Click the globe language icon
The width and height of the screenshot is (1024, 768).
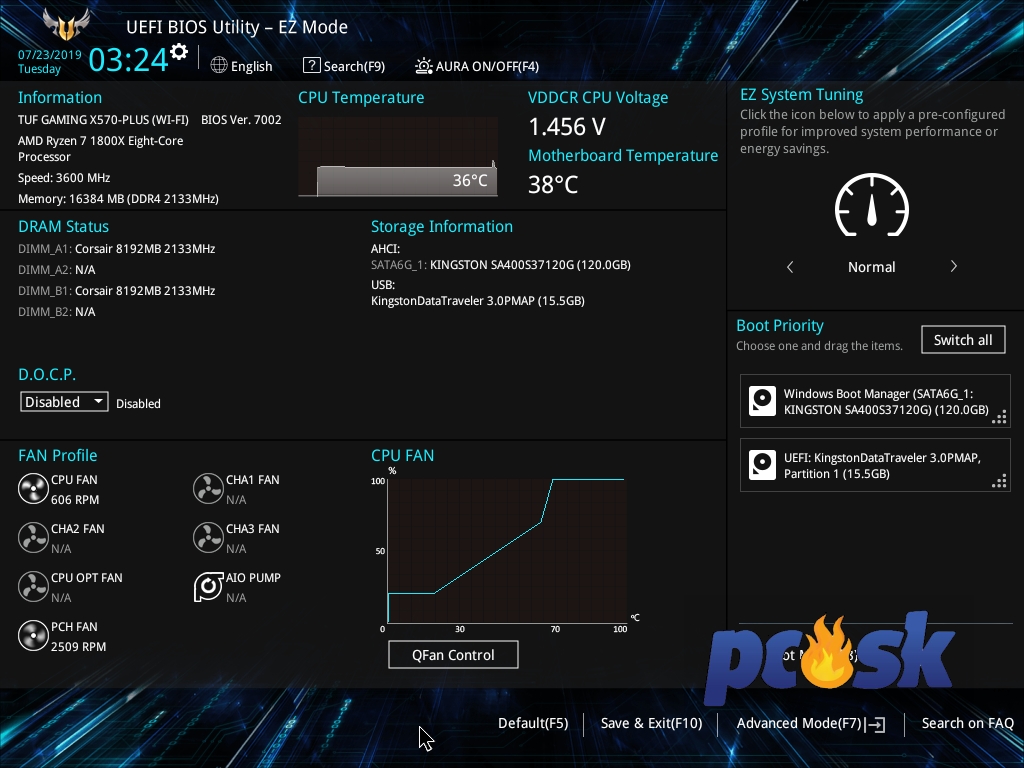tap(219, 65)
